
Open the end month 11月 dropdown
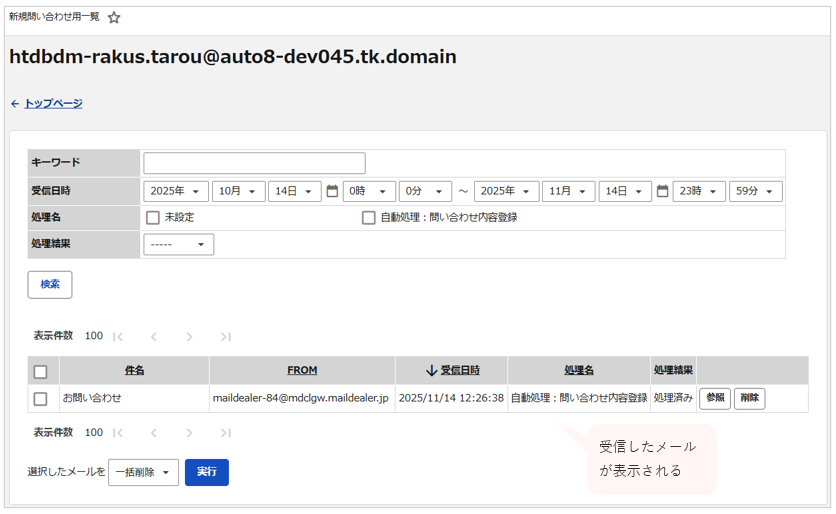(x=568, y=191)
